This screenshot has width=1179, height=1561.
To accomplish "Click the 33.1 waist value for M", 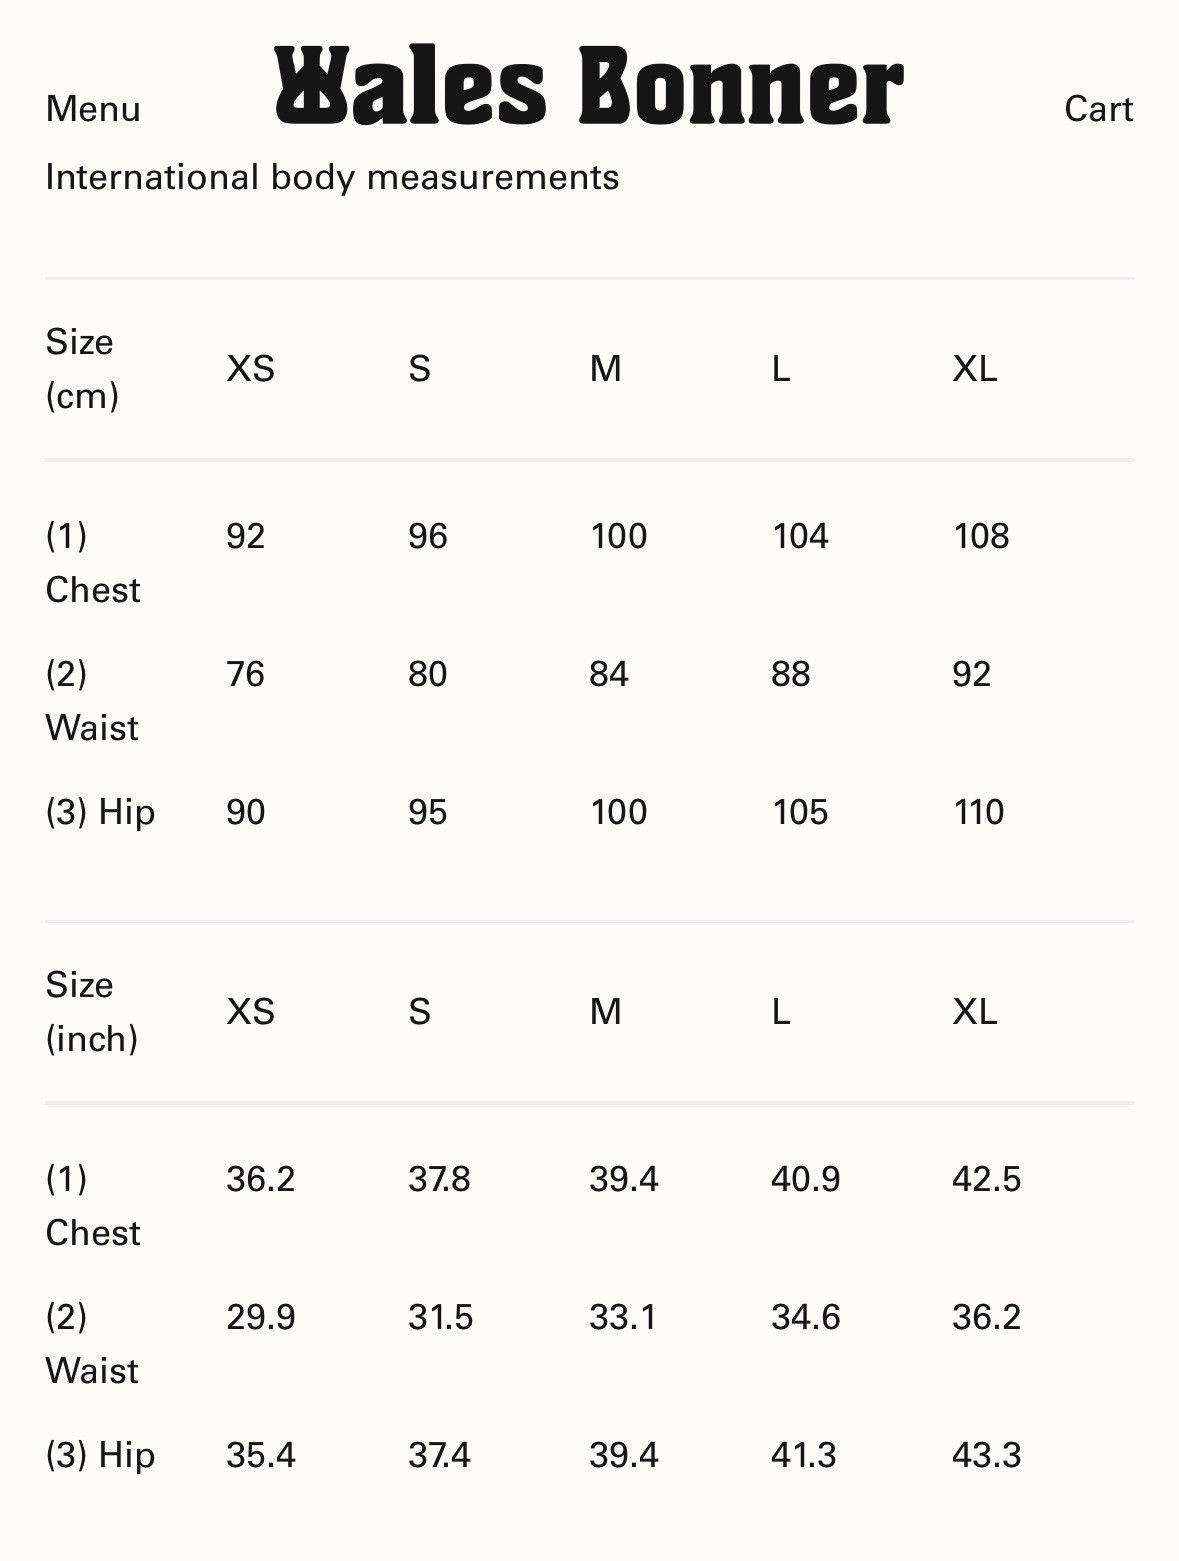I will (x=622, y=1317).
